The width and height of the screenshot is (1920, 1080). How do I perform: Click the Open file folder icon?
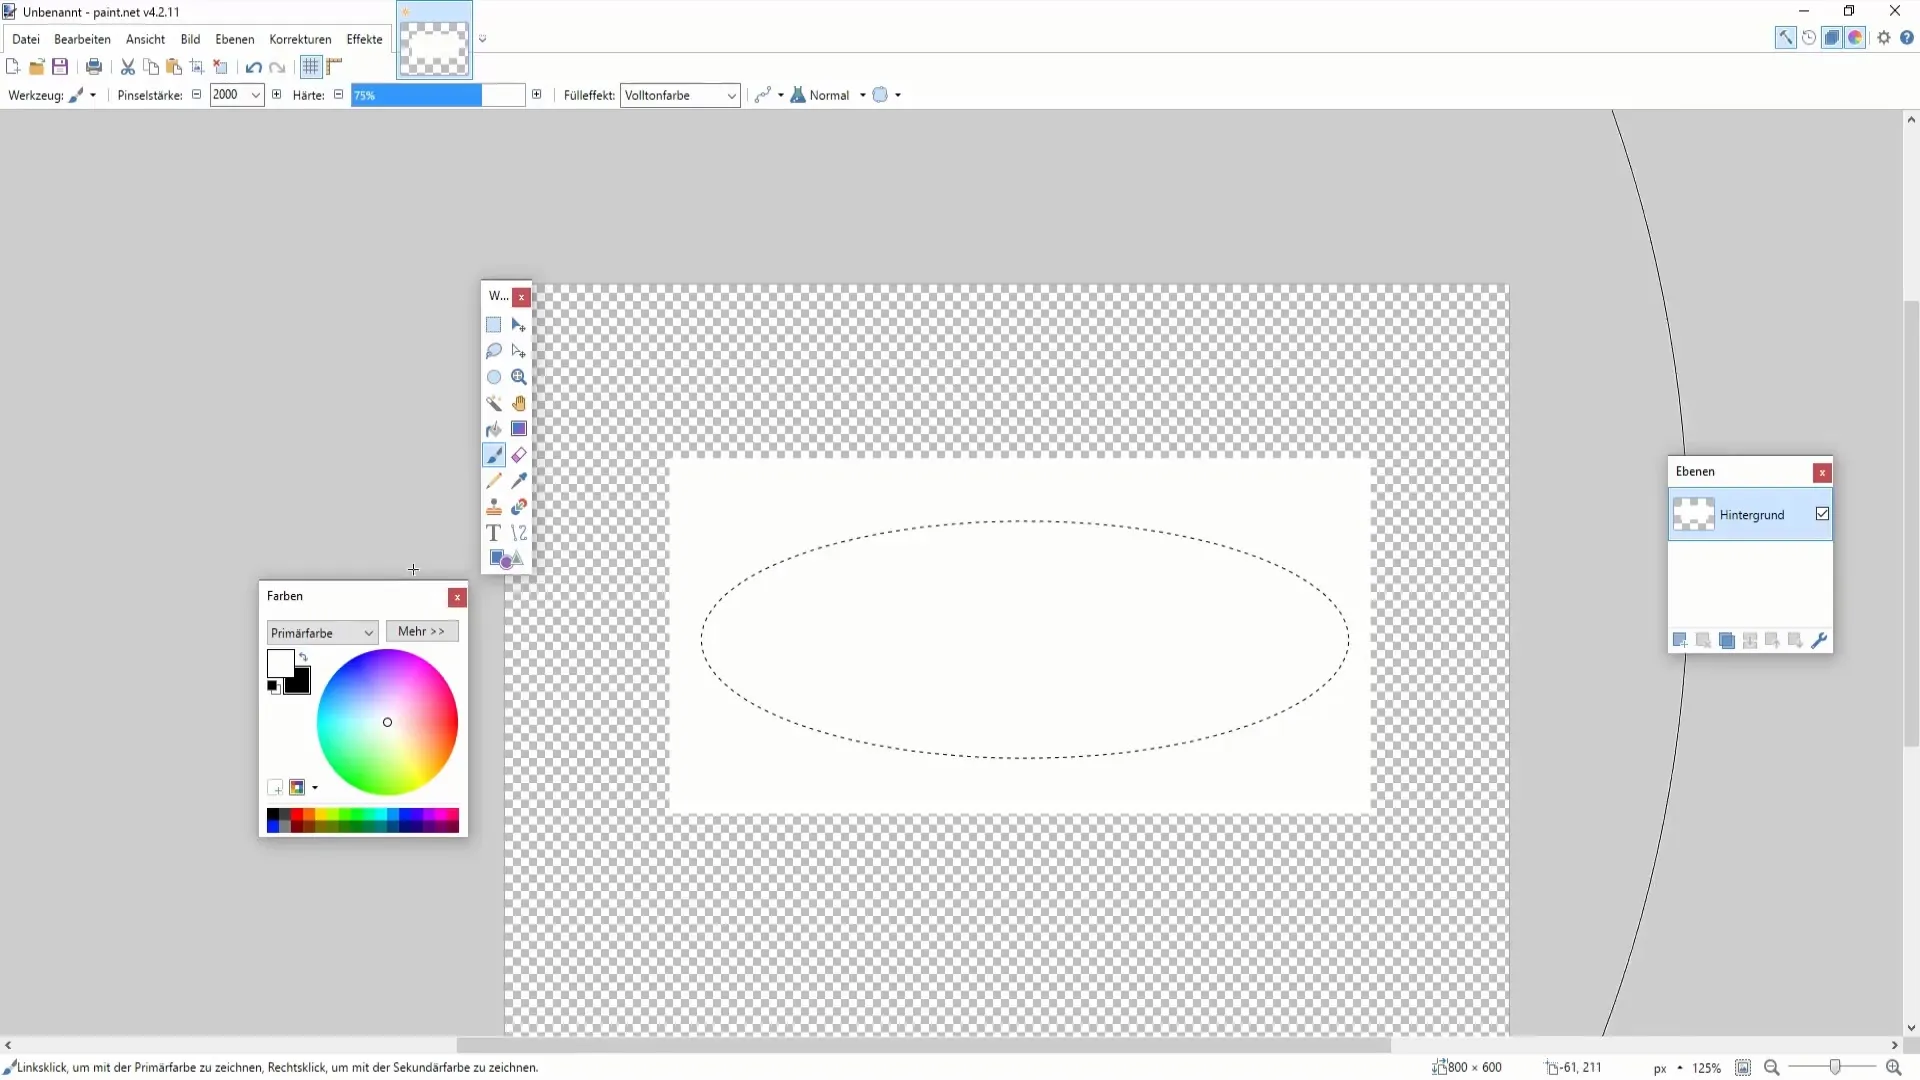coord(37,67)
